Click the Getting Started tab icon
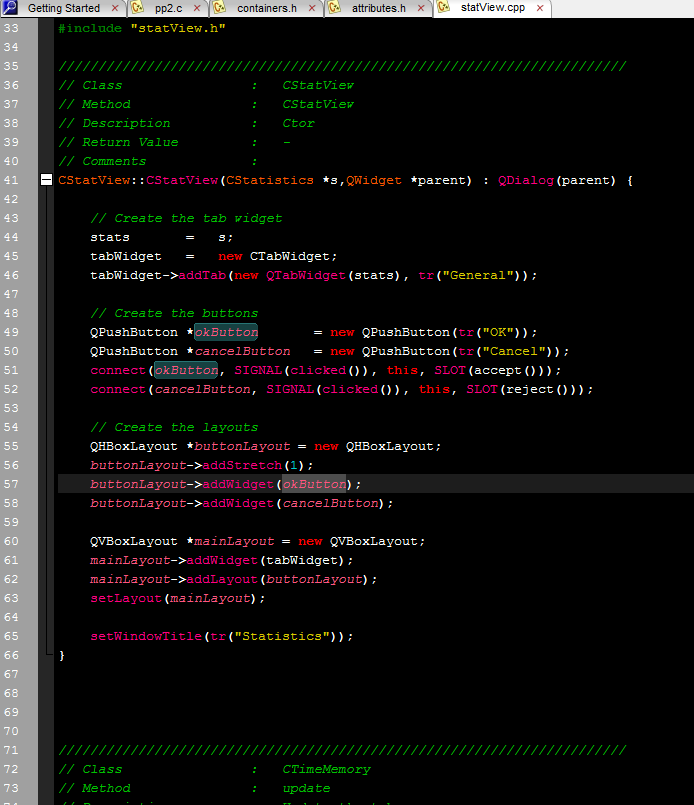 point(12,8)
